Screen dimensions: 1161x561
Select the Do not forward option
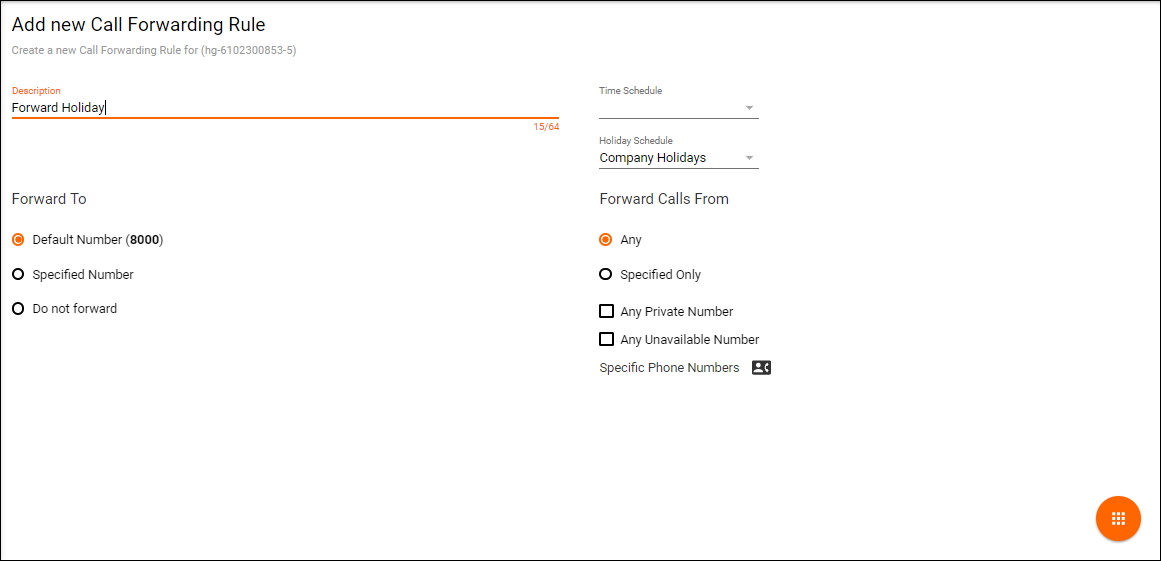point(18,309)
